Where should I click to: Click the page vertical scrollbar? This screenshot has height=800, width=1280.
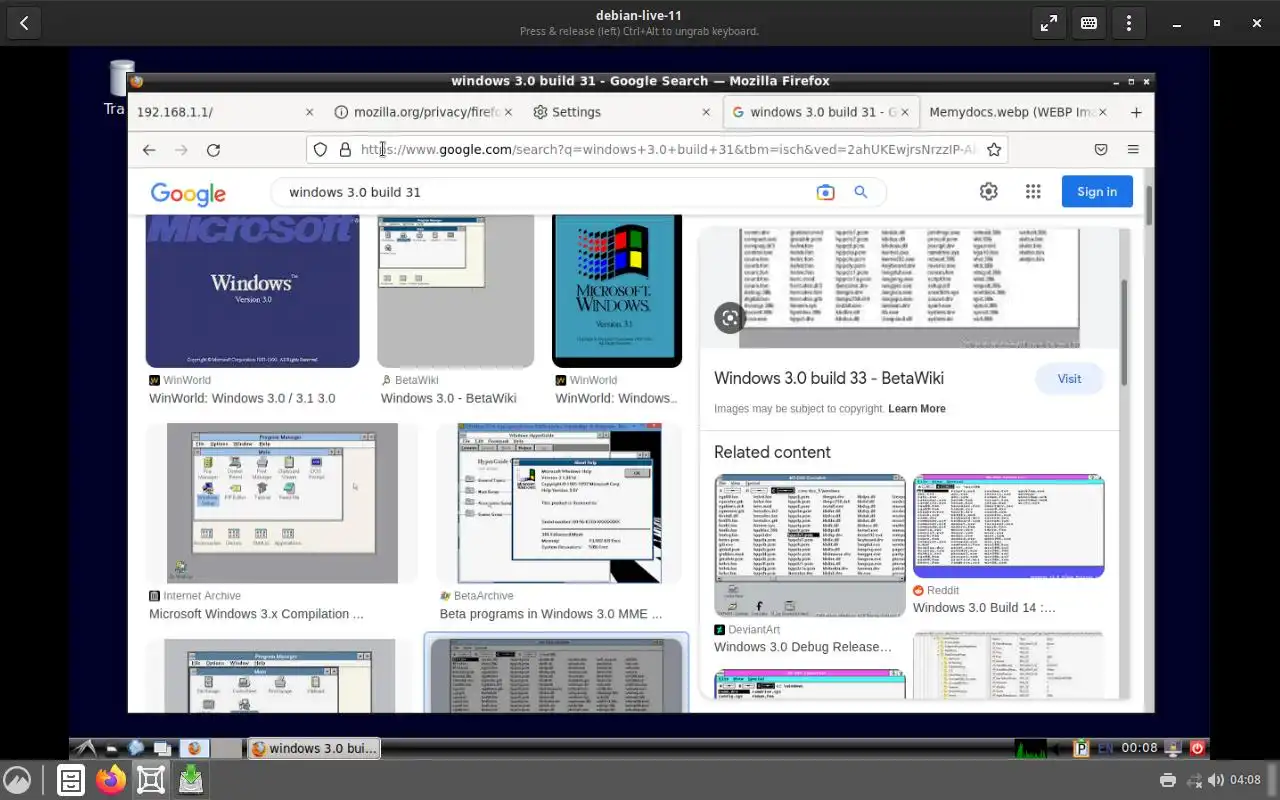tap(1149, 205)
